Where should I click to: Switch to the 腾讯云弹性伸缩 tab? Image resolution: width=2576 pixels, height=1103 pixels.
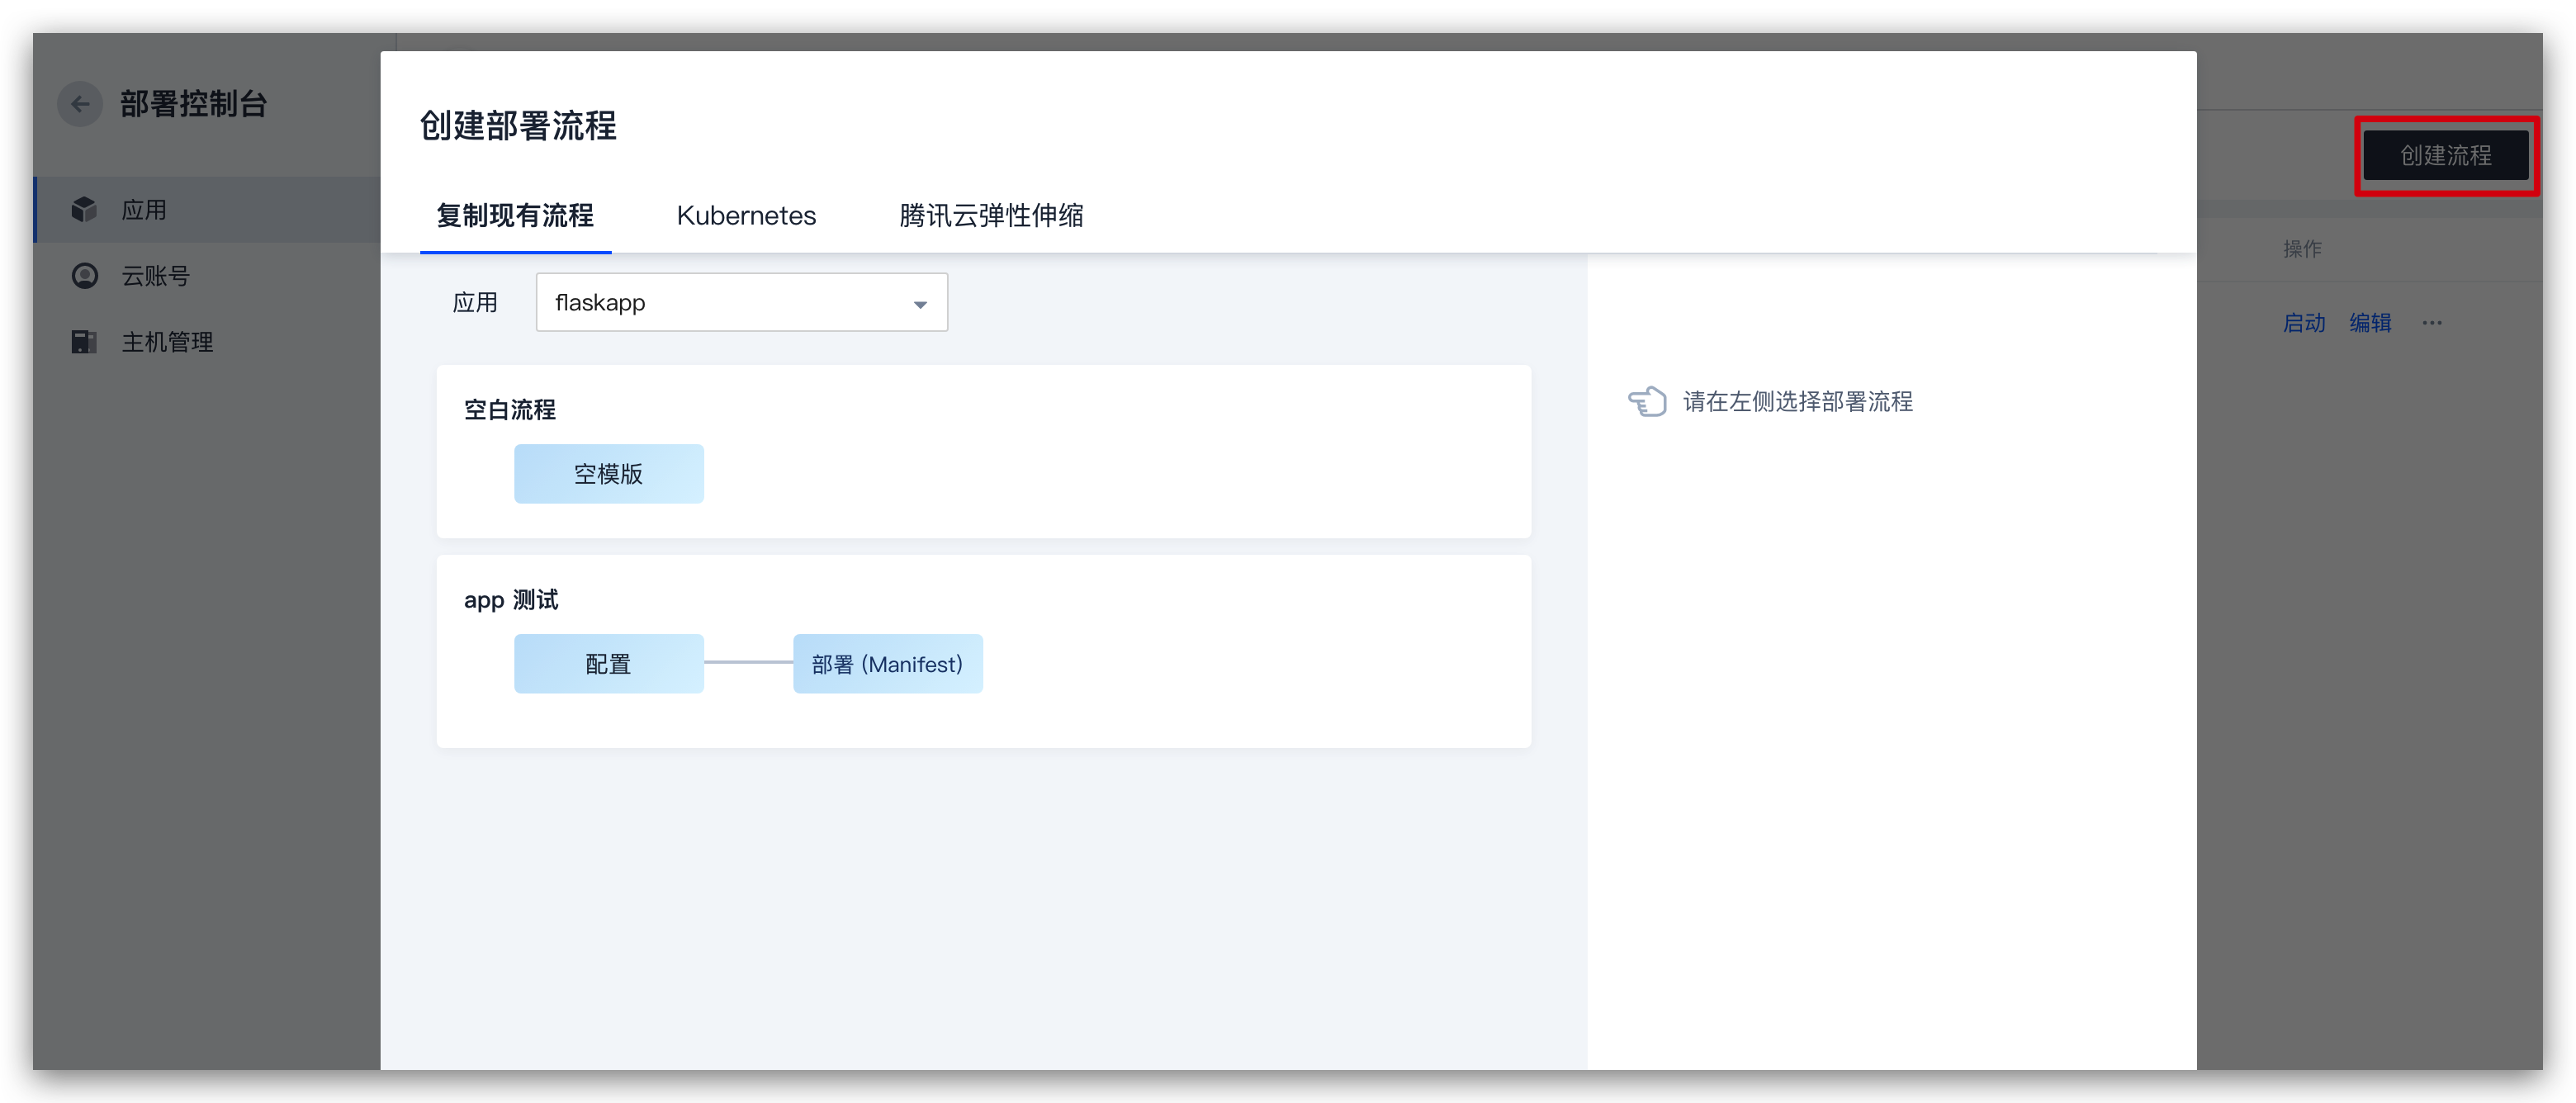[990, 216]
